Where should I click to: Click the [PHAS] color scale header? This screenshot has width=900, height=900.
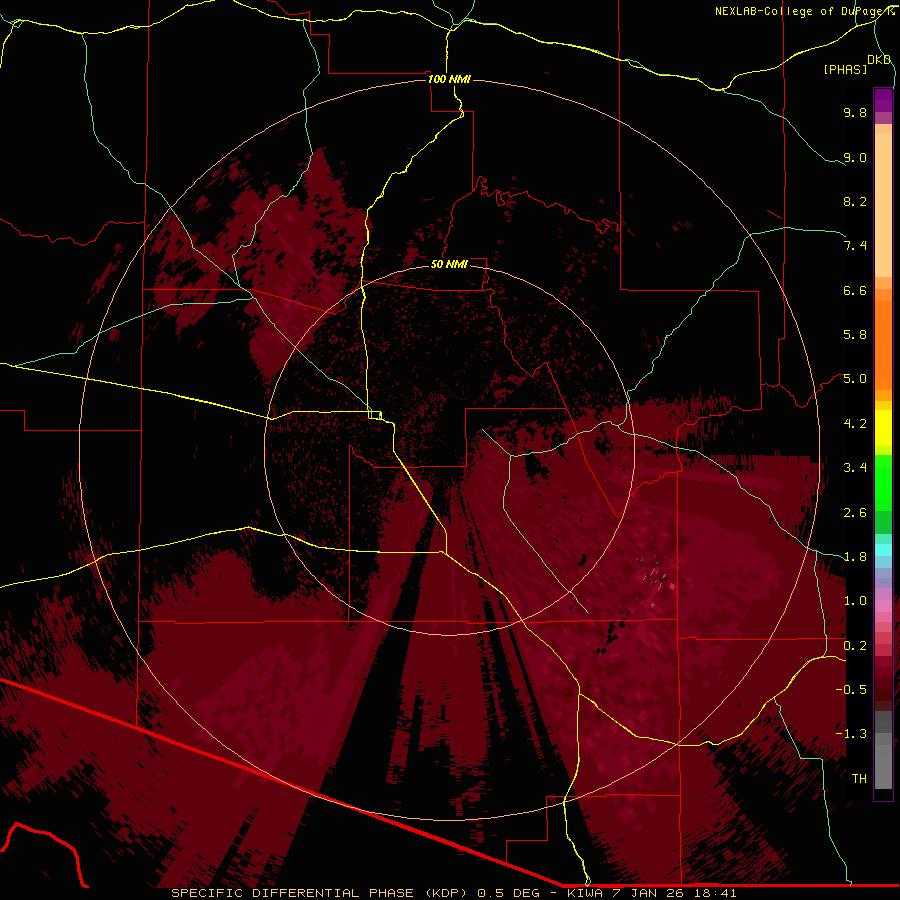point(845,70)
